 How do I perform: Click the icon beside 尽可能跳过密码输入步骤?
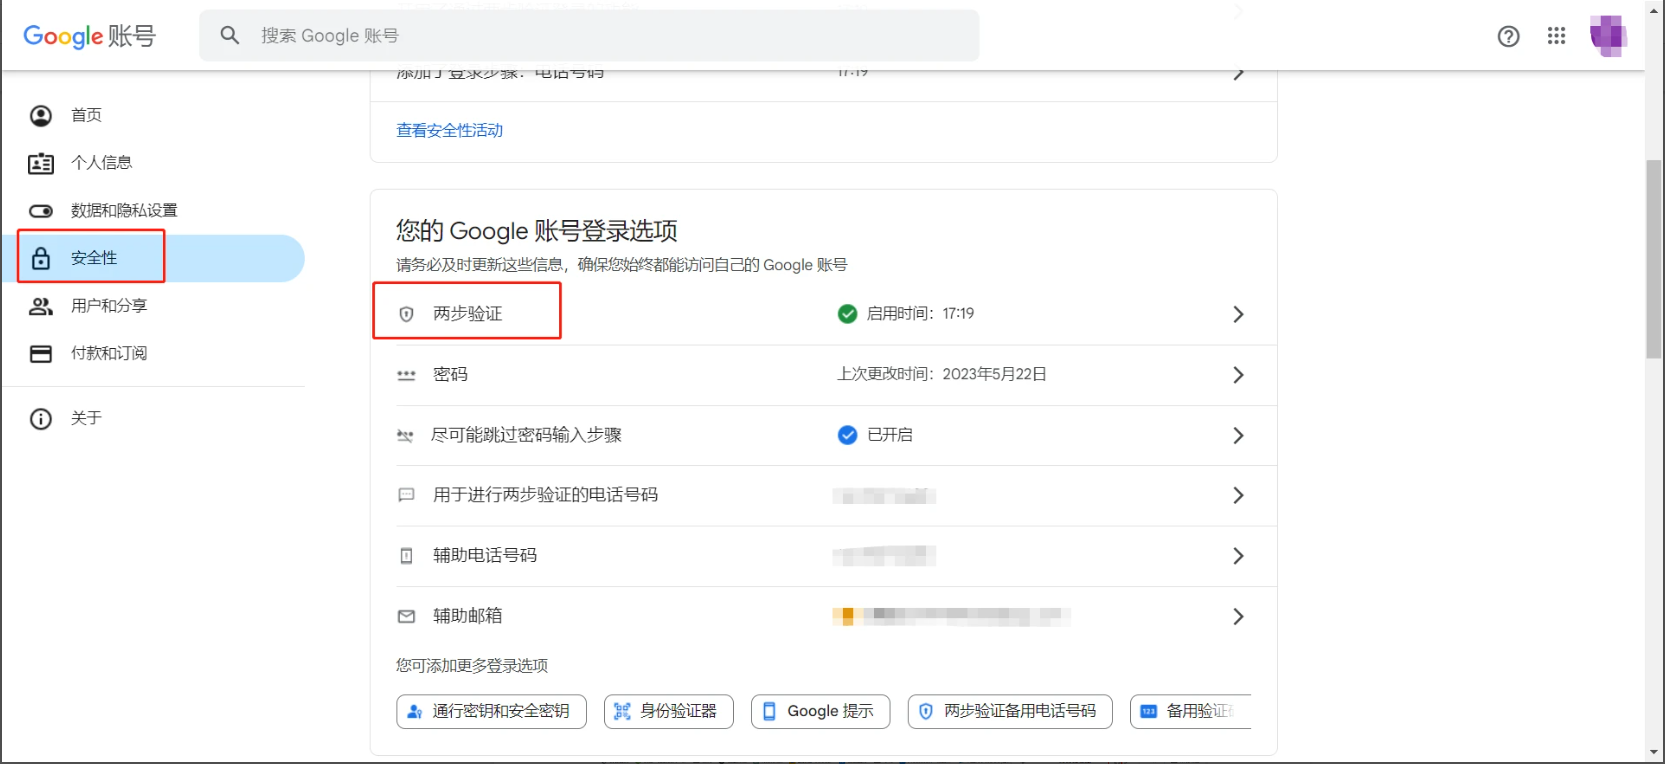click(405, 436)
